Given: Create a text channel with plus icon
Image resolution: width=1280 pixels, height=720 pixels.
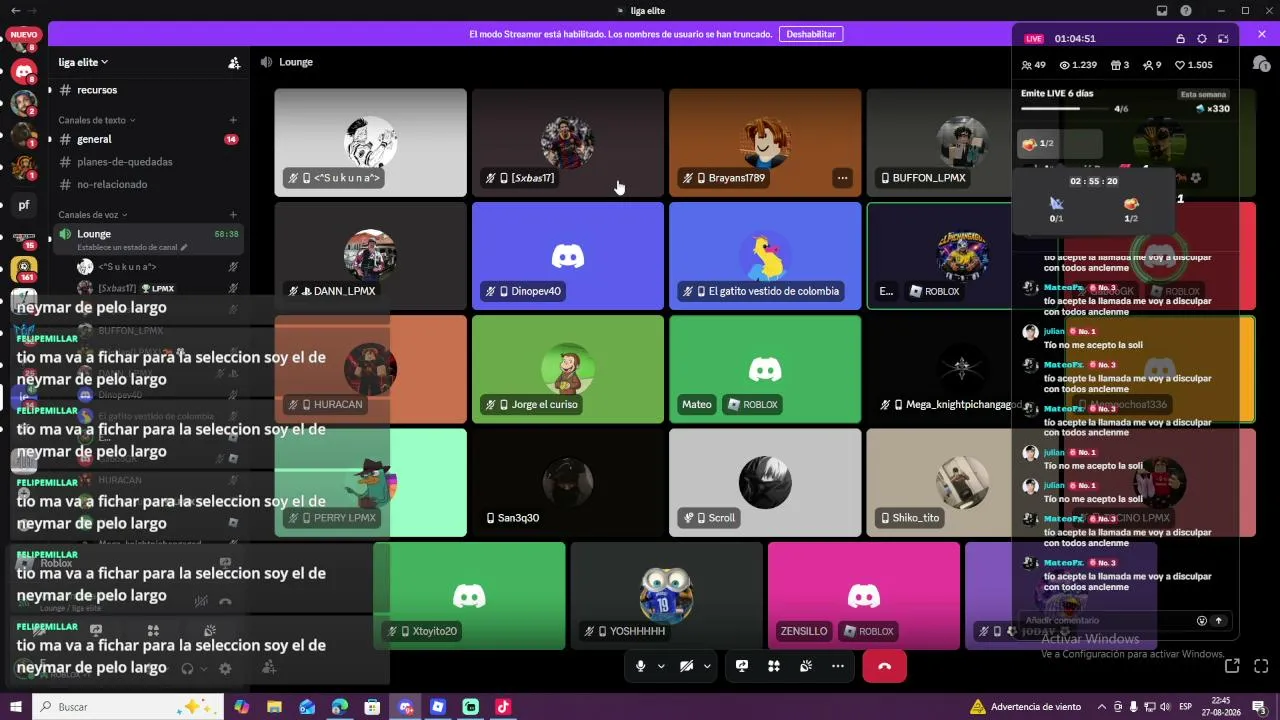Looking at the screenshot, I should point(233,120).
